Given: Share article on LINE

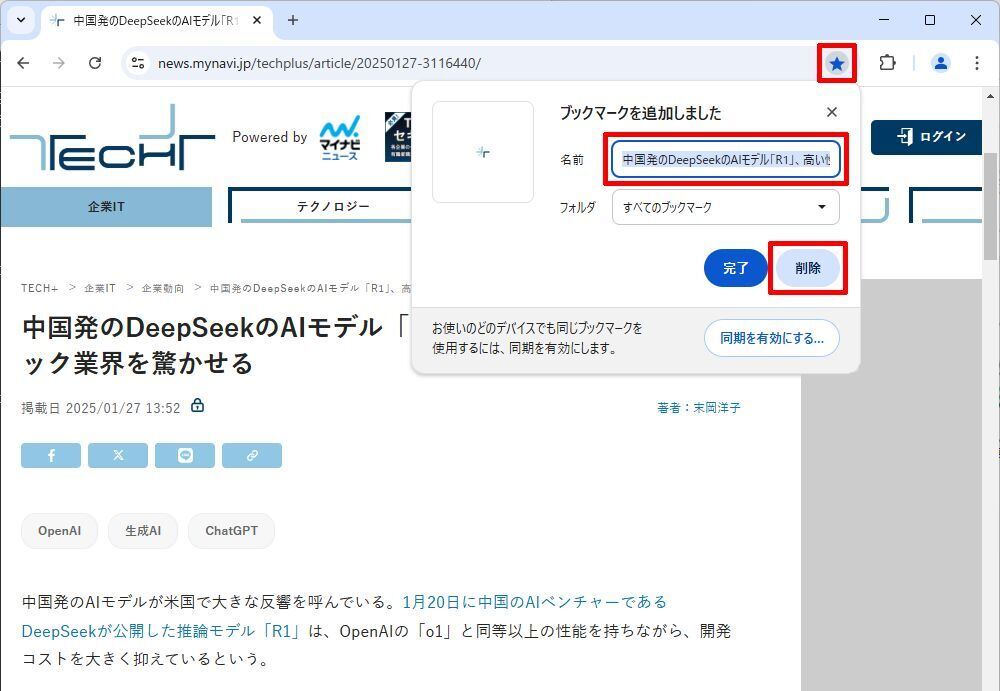Looking at the screenshot, I should point(185,456).
